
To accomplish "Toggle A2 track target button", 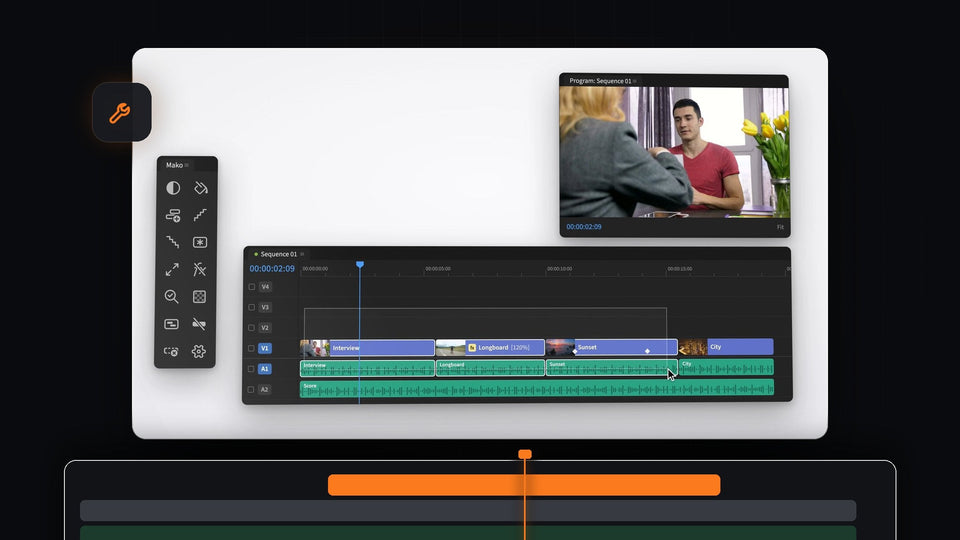I will coord(264,389).
